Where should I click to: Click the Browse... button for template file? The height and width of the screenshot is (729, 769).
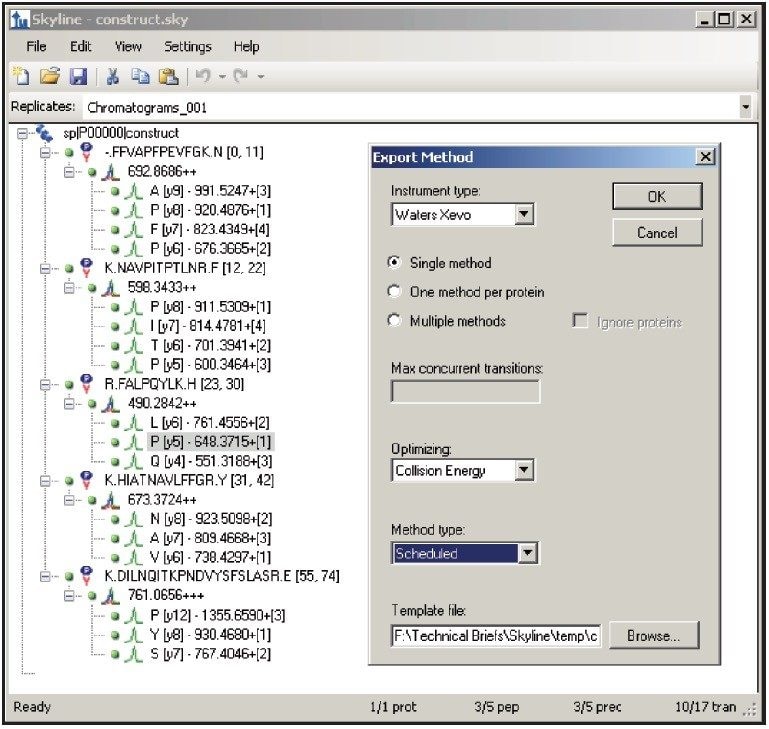[x=654, y=636]
